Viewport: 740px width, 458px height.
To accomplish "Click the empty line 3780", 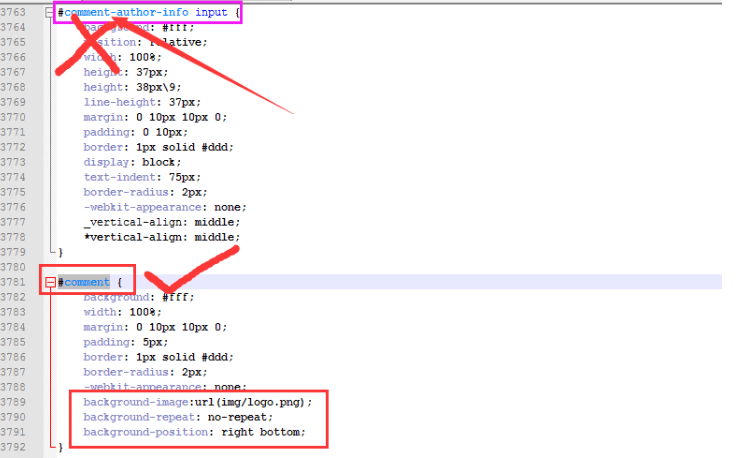I will pos(200,267).
